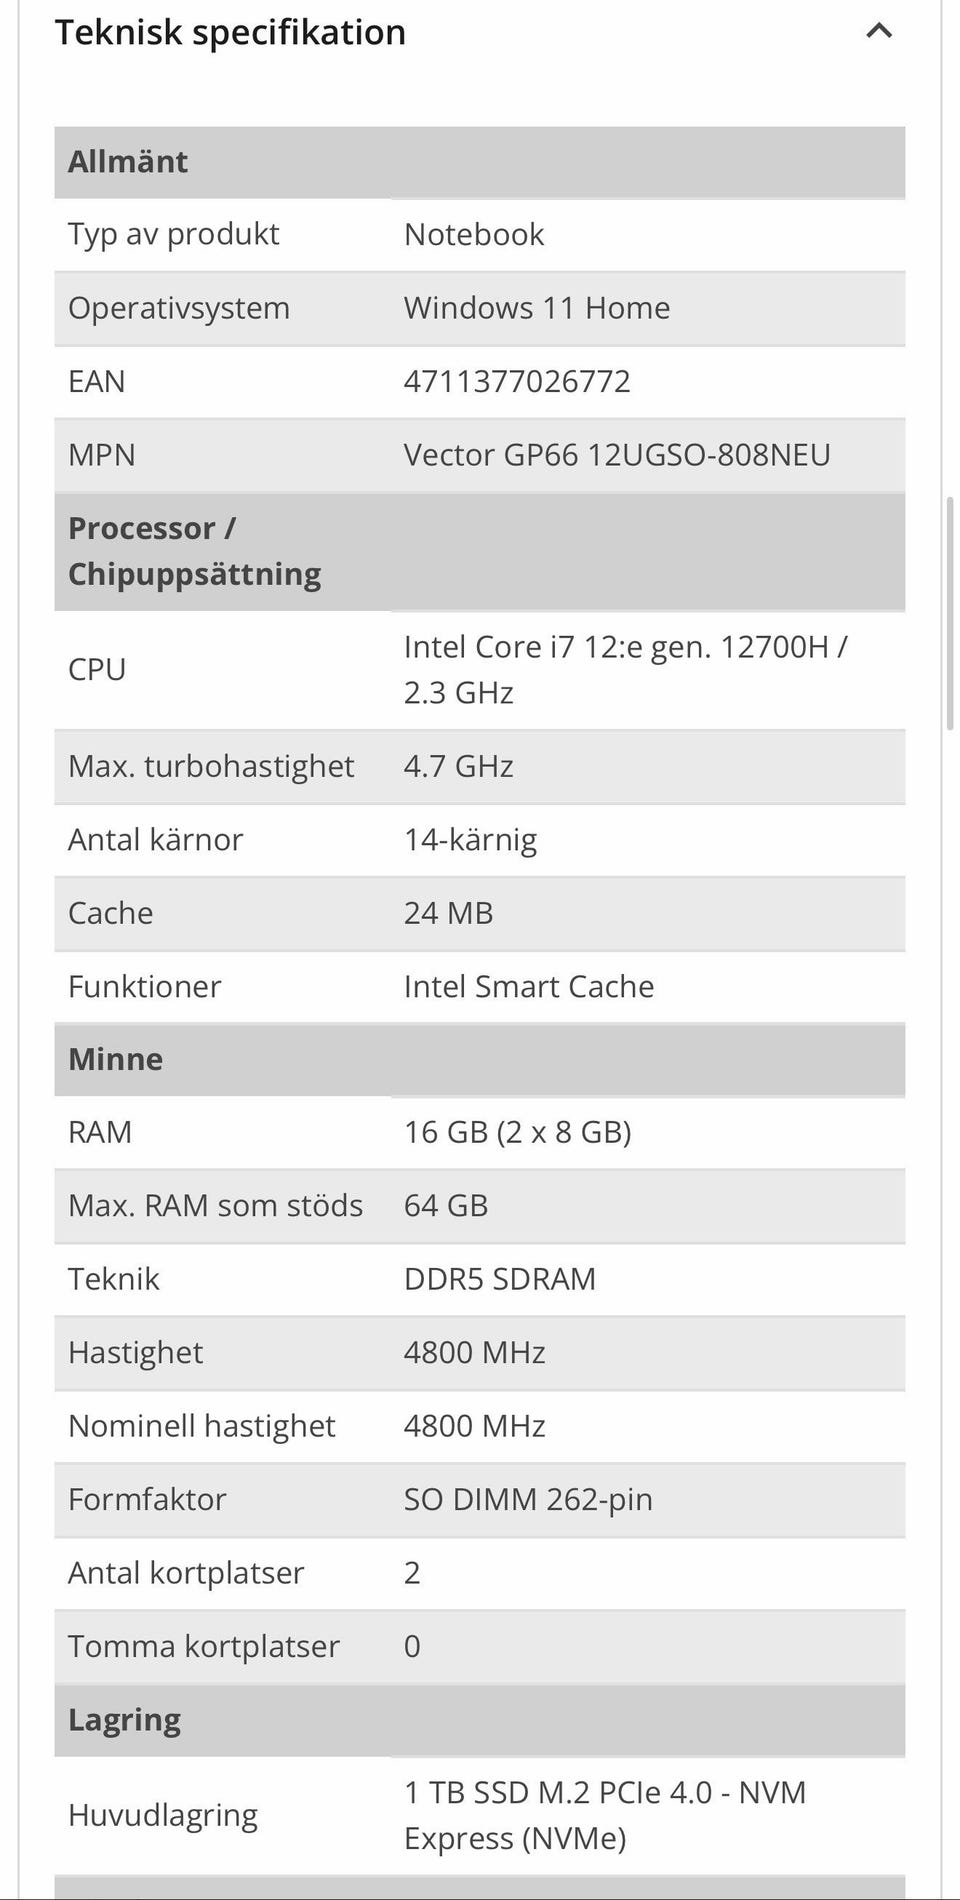This screenshot has width=960, height=1900.
Task: Select the EAN number 4711377026772
Action: 517,381
